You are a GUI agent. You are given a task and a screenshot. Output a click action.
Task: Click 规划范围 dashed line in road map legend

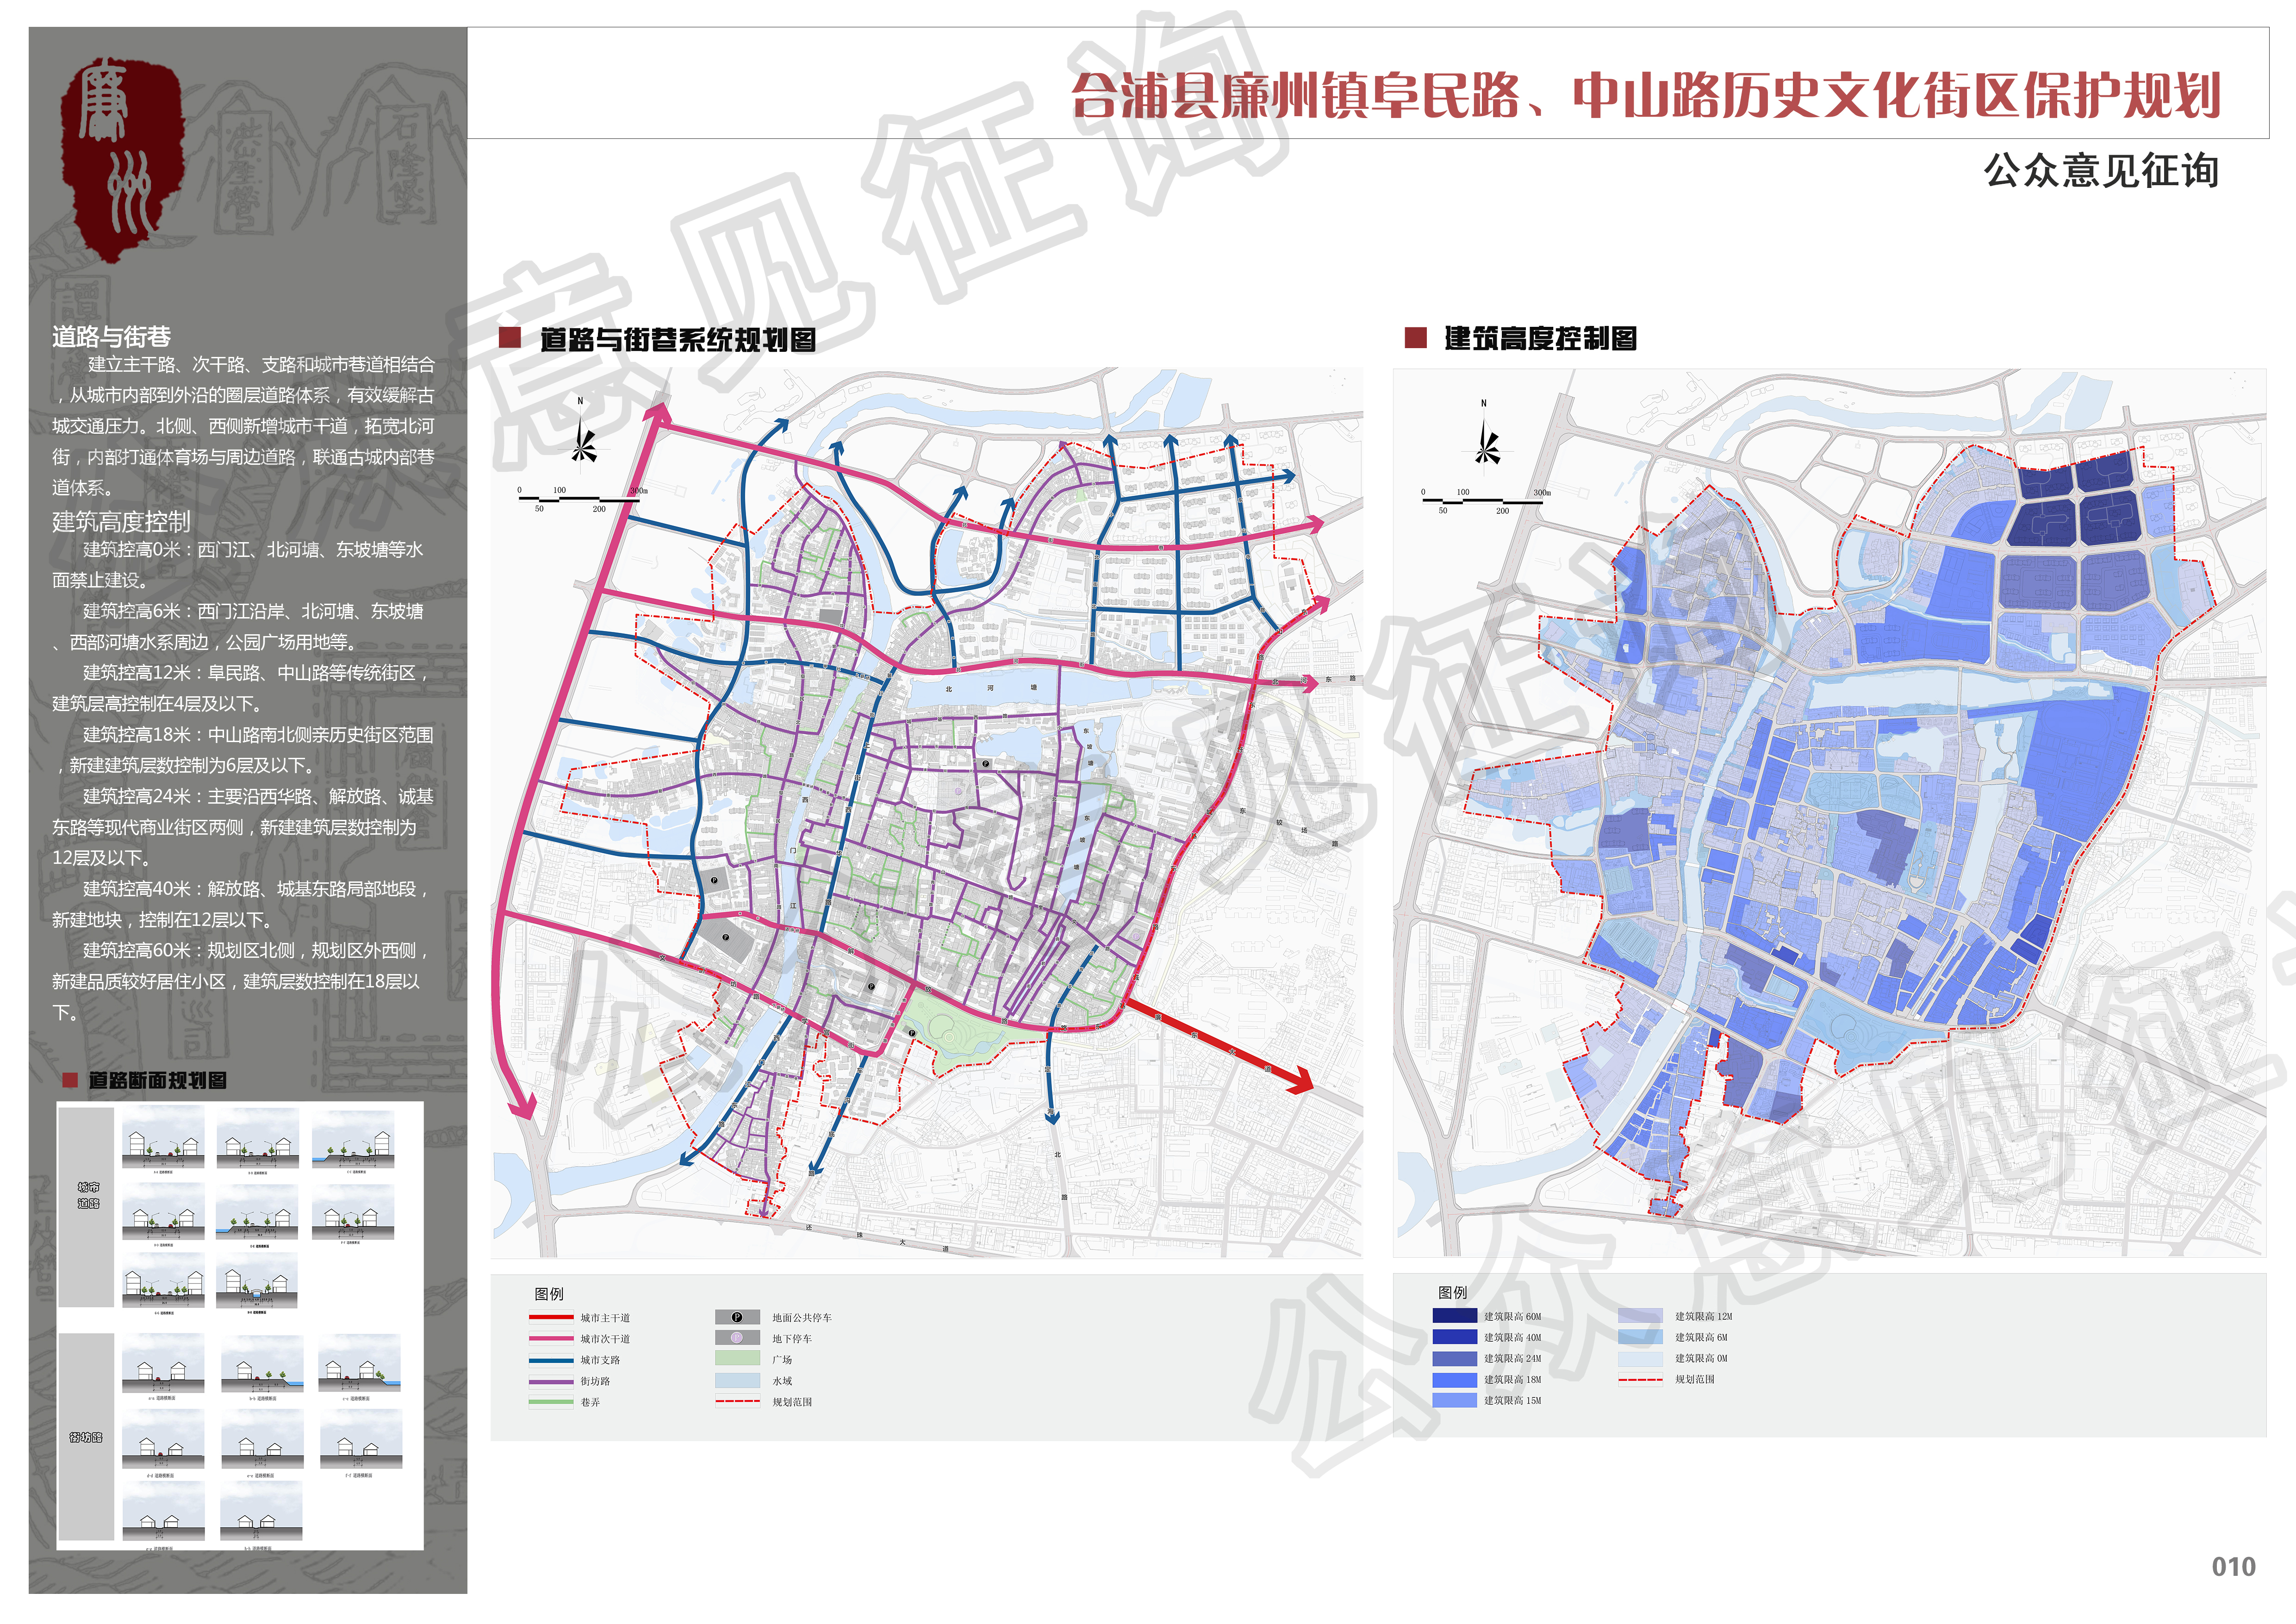pos(738,1402)
